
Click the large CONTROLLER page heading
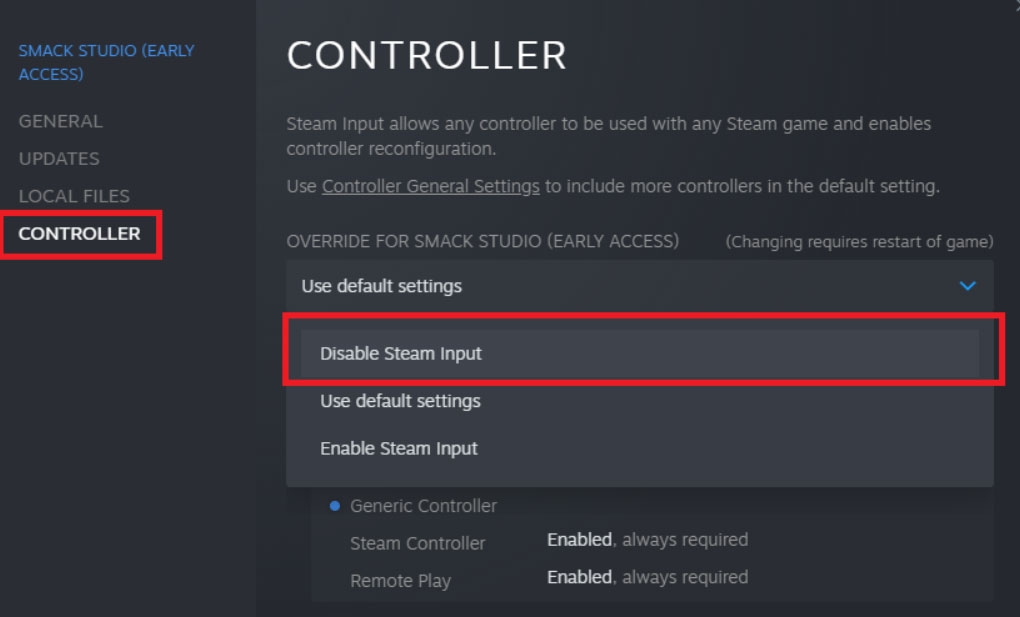click(x=427, y=56)
